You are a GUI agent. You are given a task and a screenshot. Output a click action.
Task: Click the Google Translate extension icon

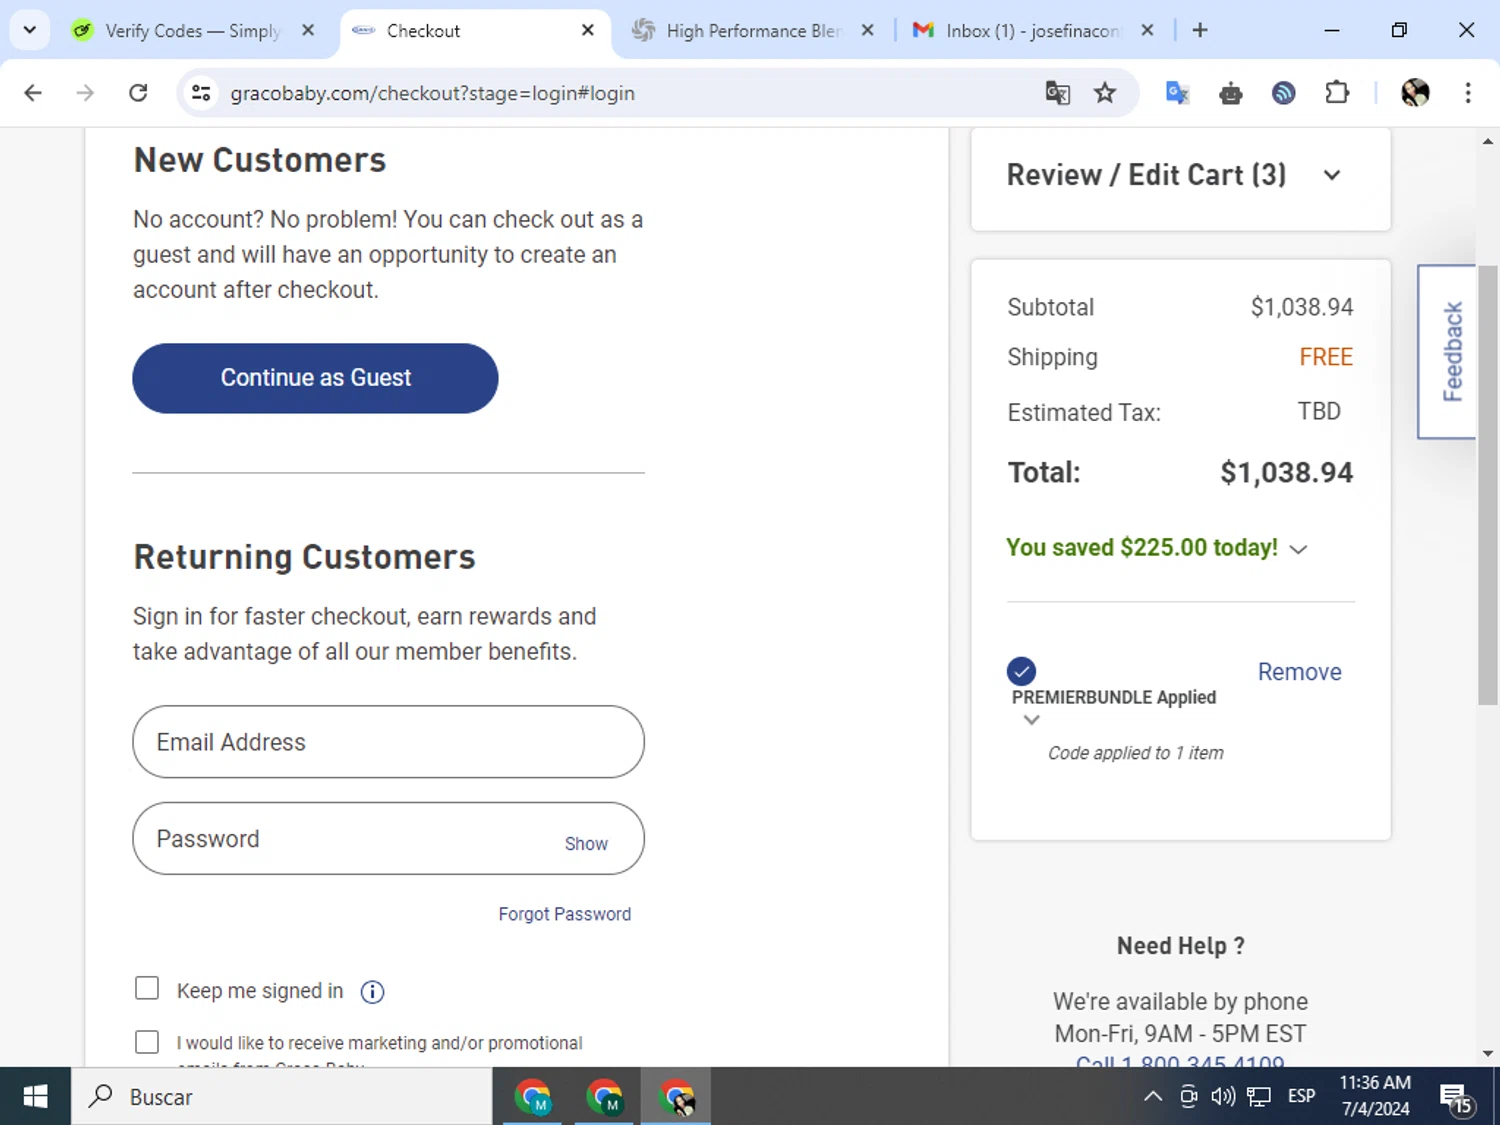(1177, 93)
